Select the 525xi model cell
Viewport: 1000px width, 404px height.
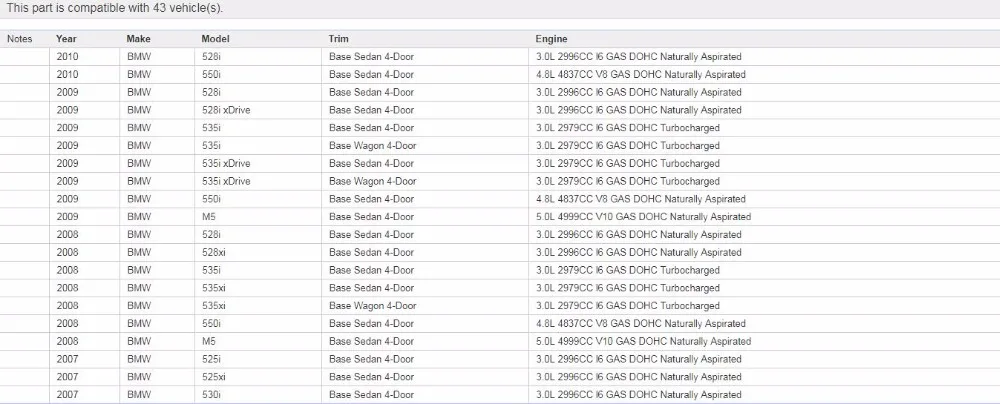pyautogui.click(x=214, y=377)
